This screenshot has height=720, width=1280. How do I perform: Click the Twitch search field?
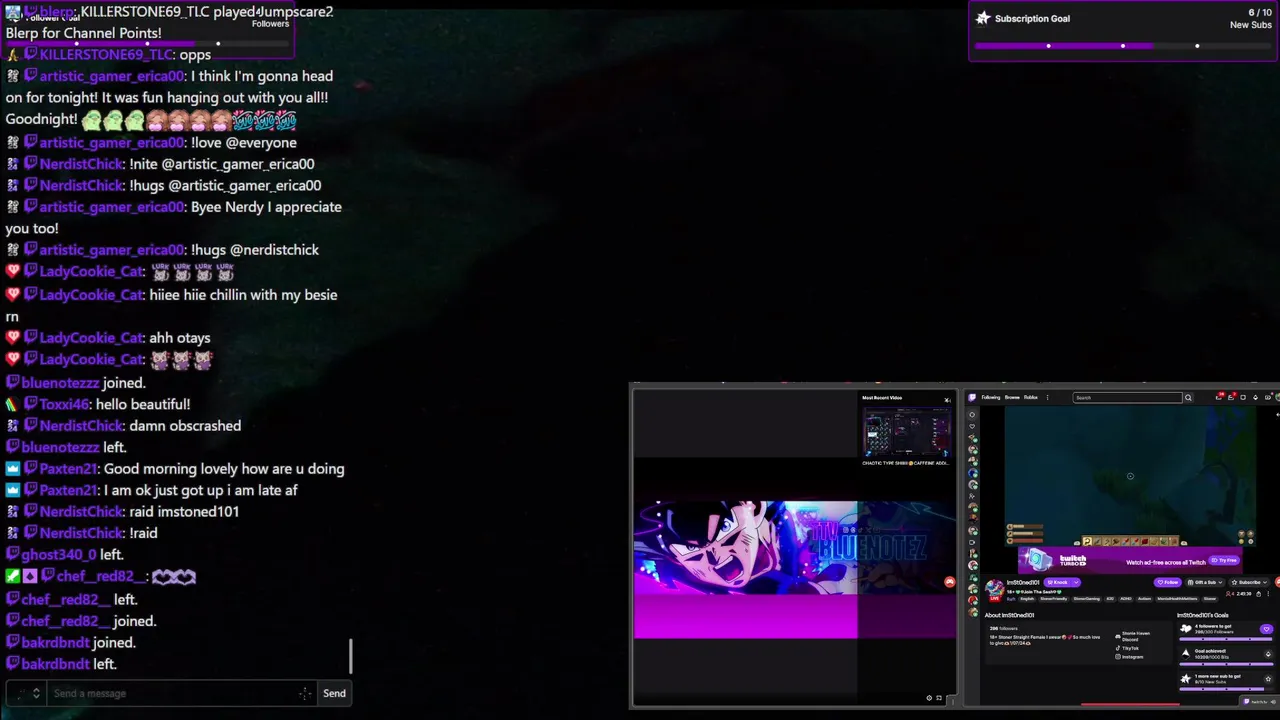point(1127,397)
